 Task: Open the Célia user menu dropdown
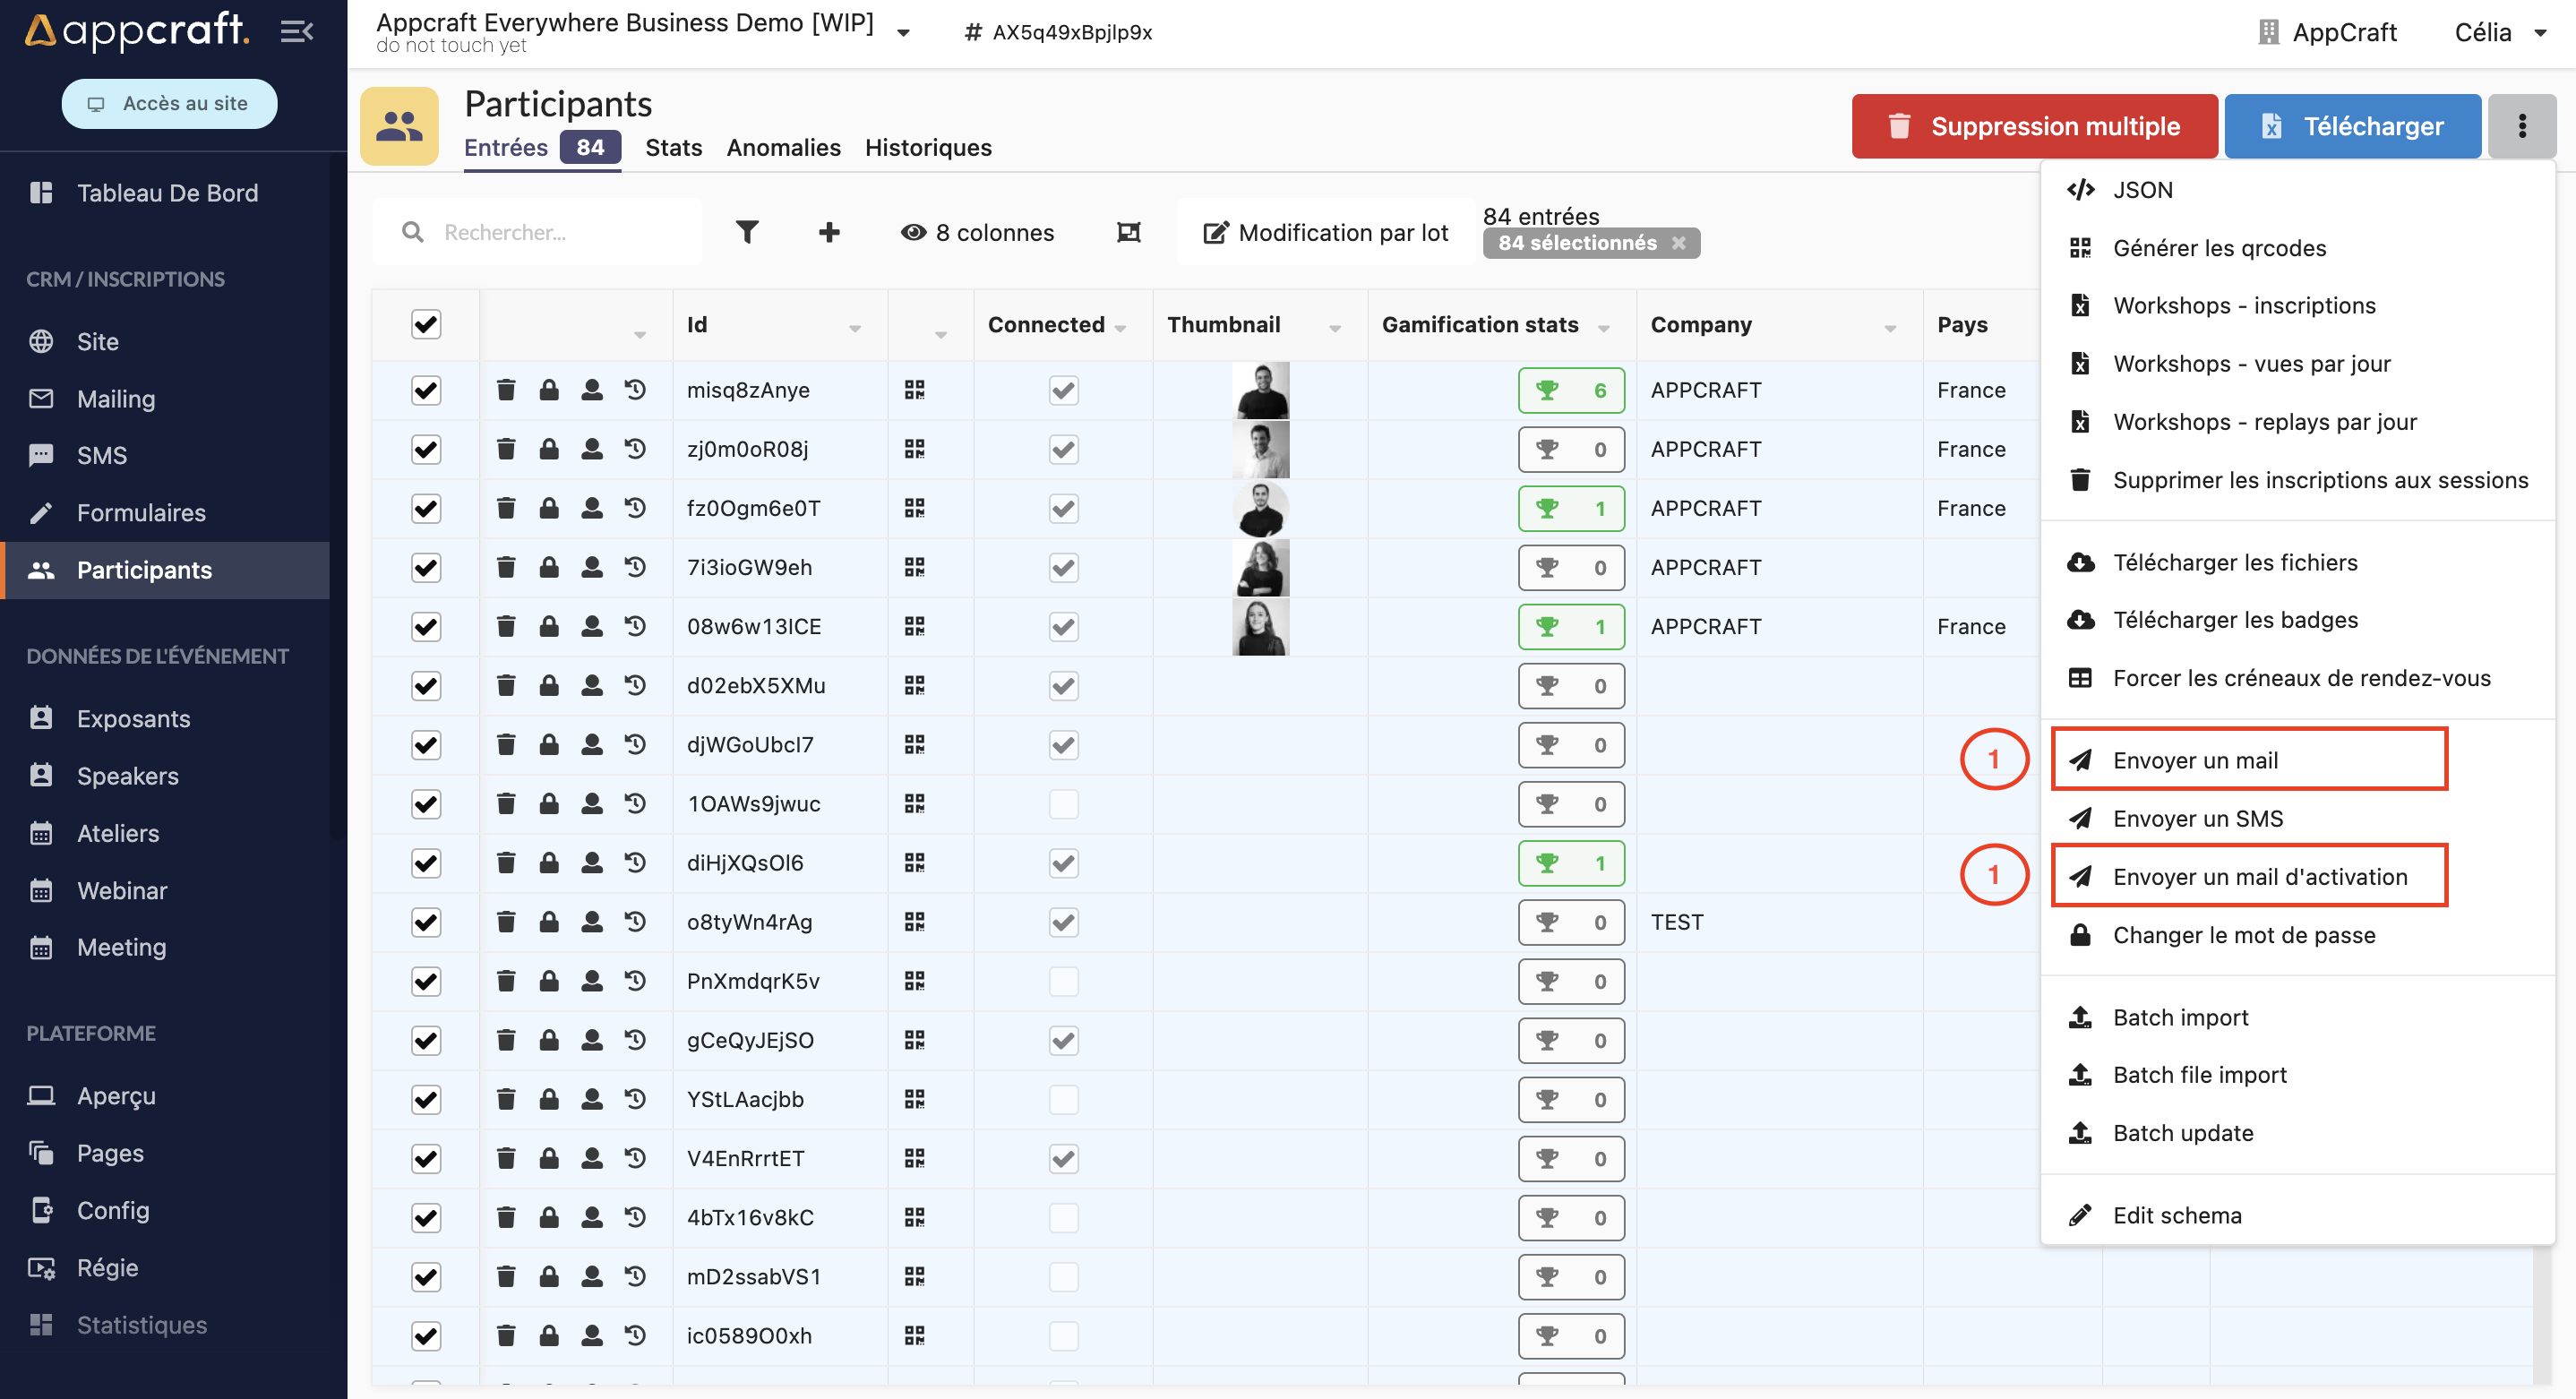click(2539, 33)
